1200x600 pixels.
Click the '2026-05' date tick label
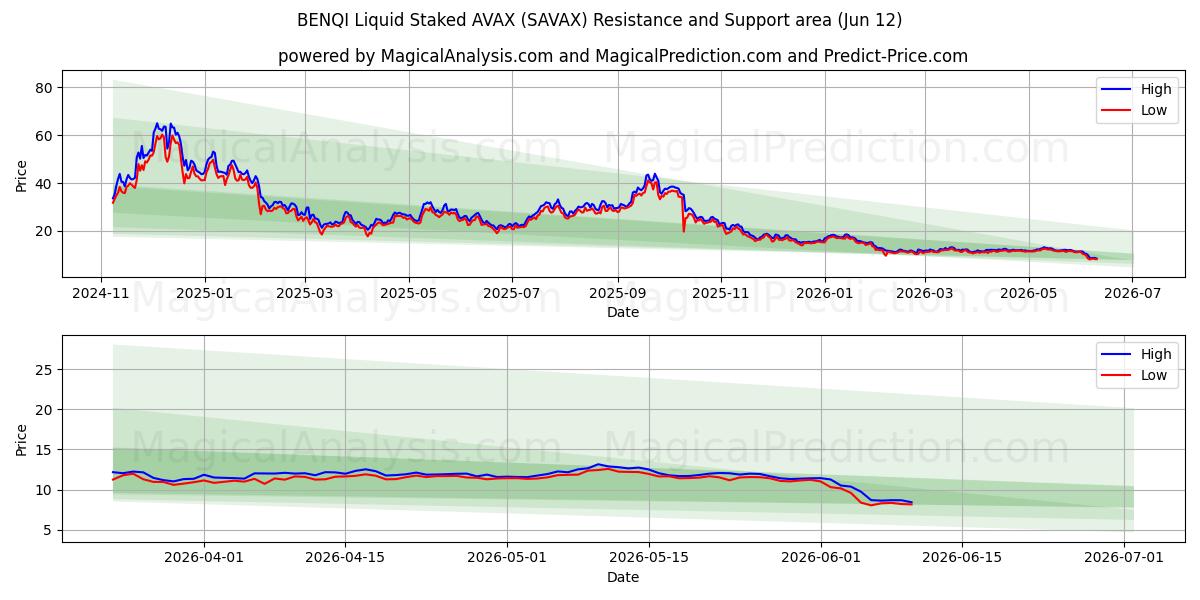1028,294
